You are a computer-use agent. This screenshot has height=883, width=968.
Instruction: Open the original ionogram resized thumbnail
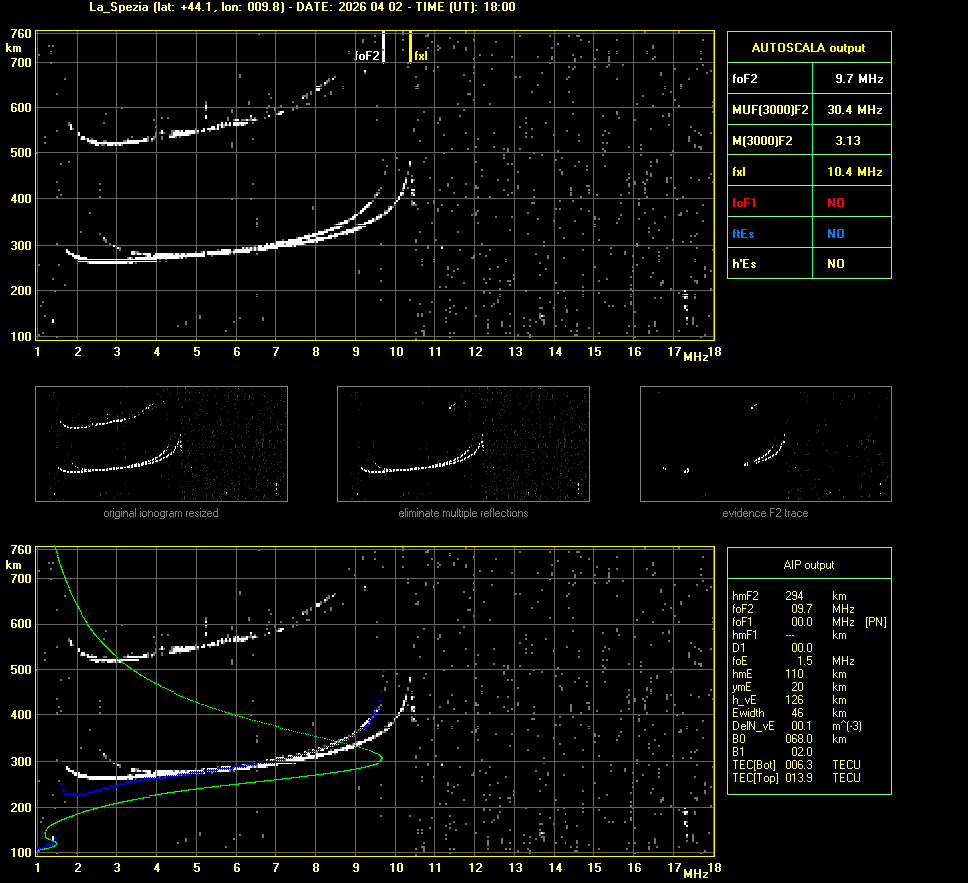(x=161, y=444)
